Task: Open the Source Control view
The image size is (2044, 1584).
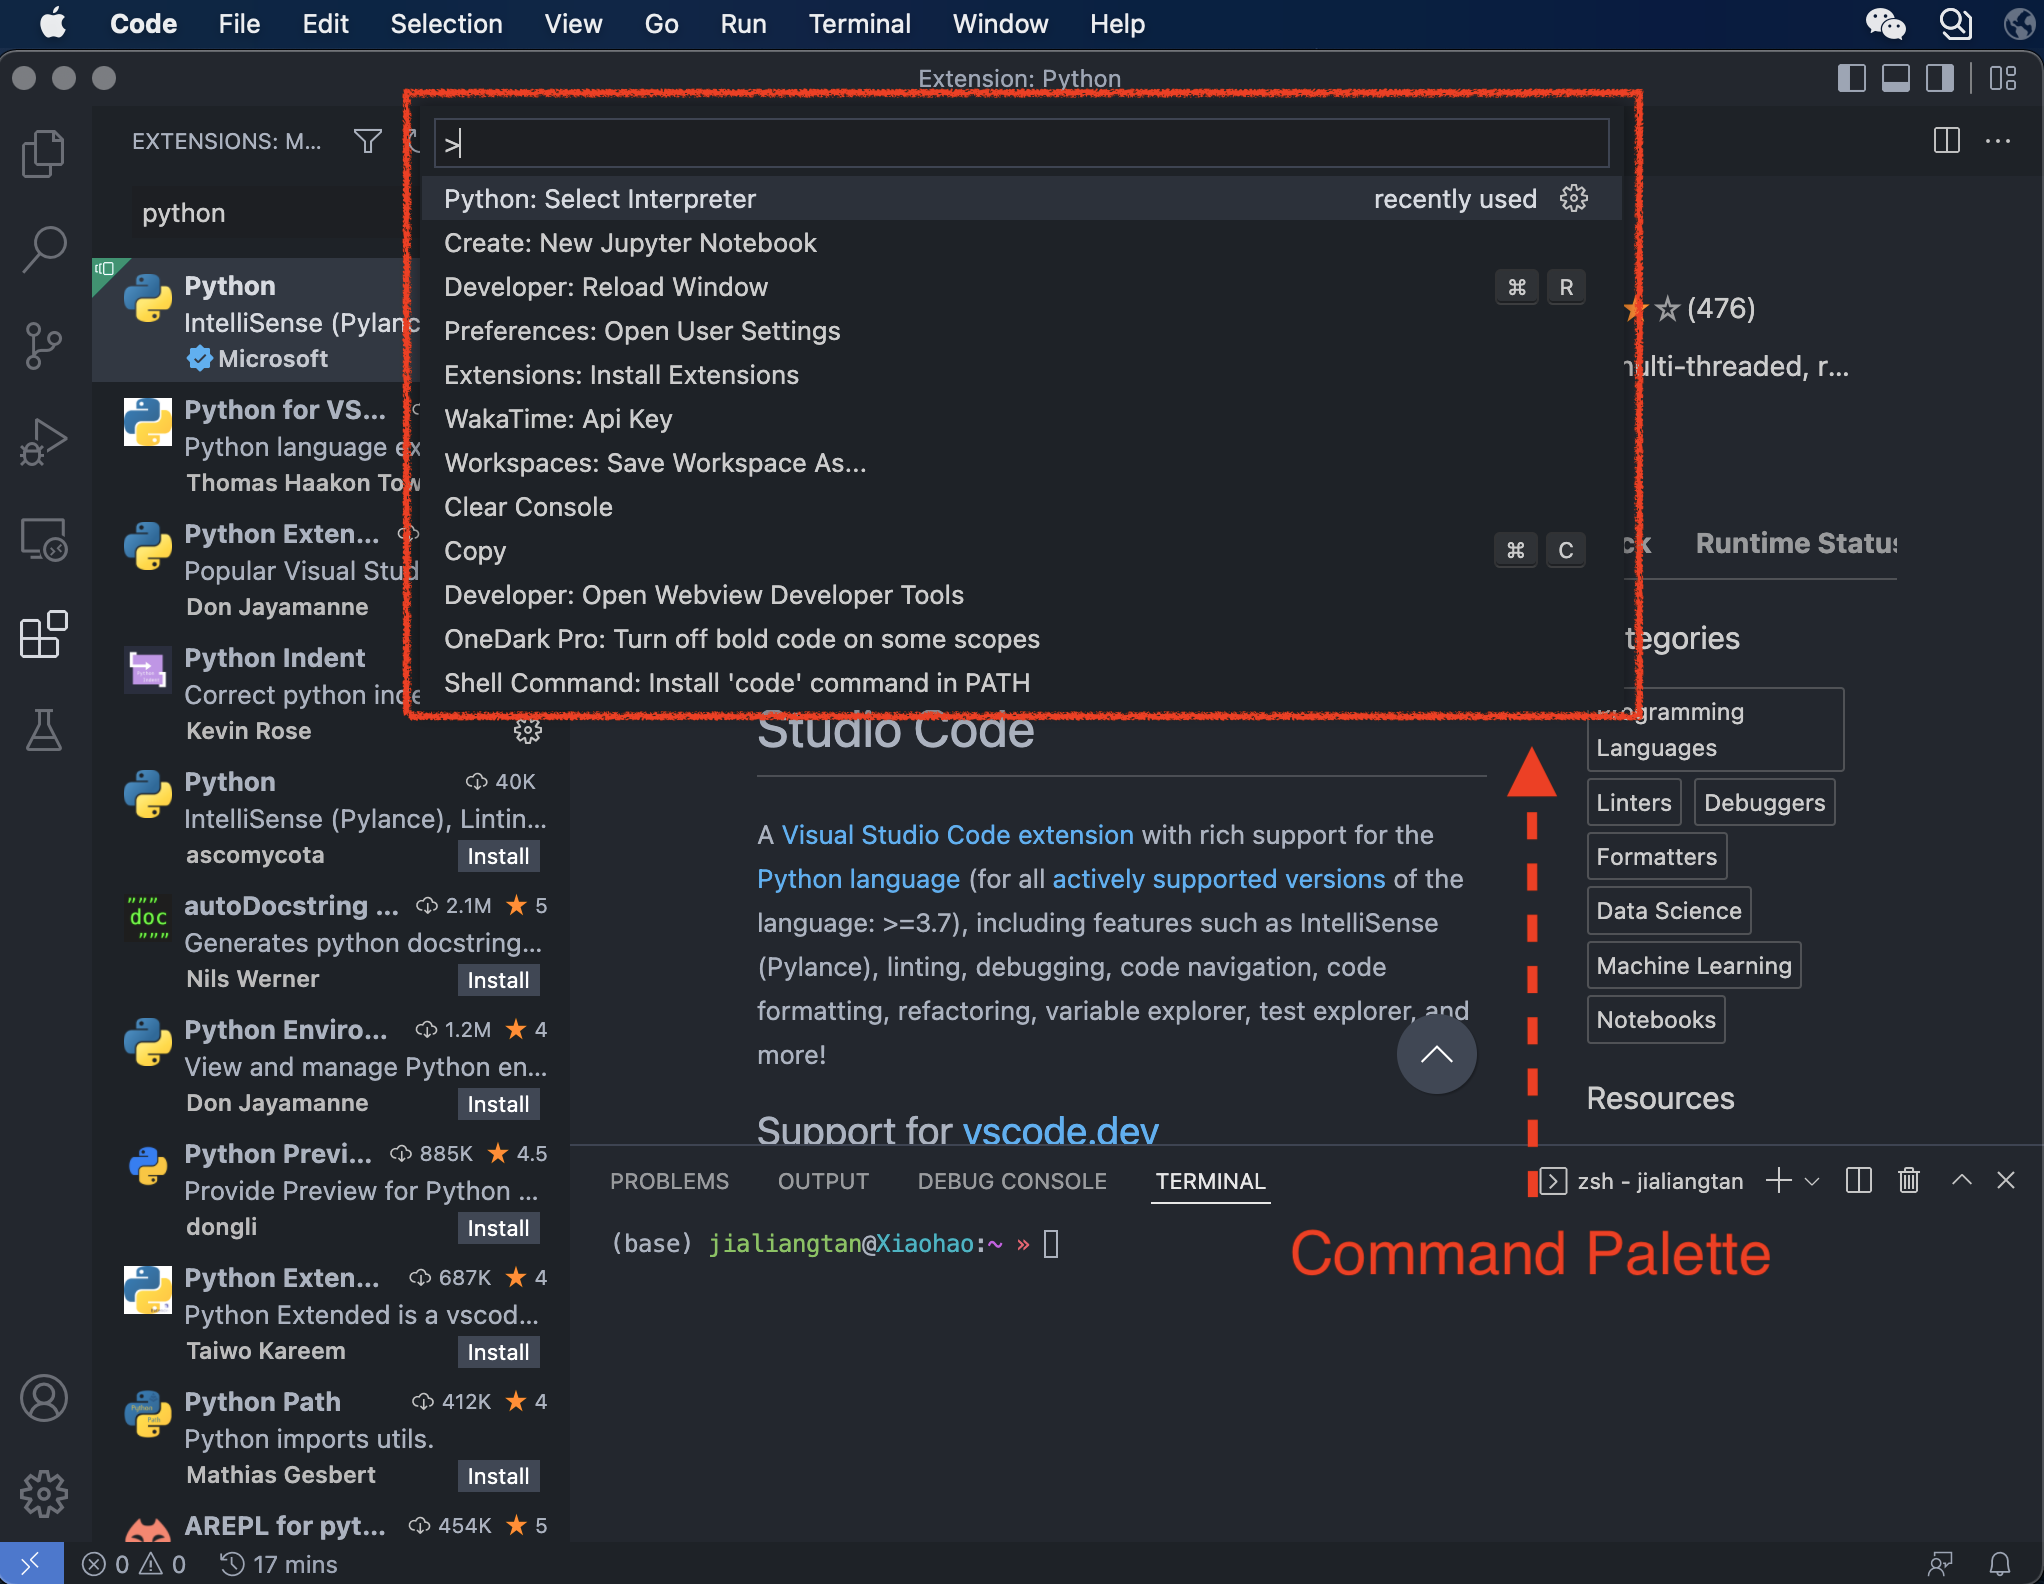Action: [43, 345]
